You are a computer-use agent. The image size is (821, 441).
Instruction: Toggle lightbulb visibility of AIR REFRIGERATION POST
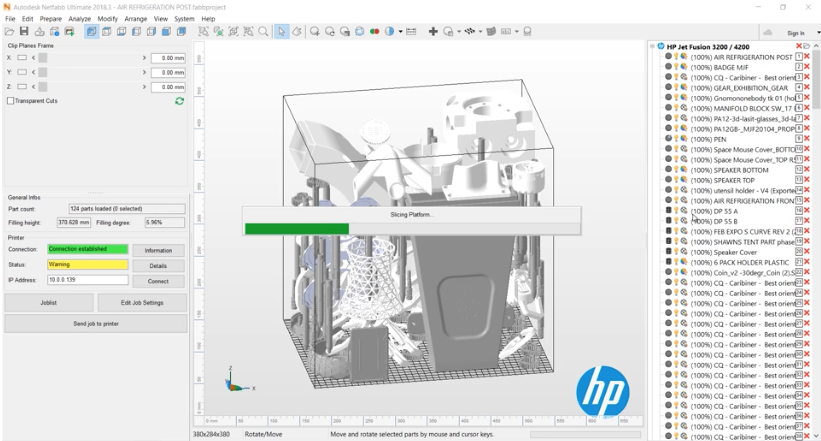click(x=676, y=57)
